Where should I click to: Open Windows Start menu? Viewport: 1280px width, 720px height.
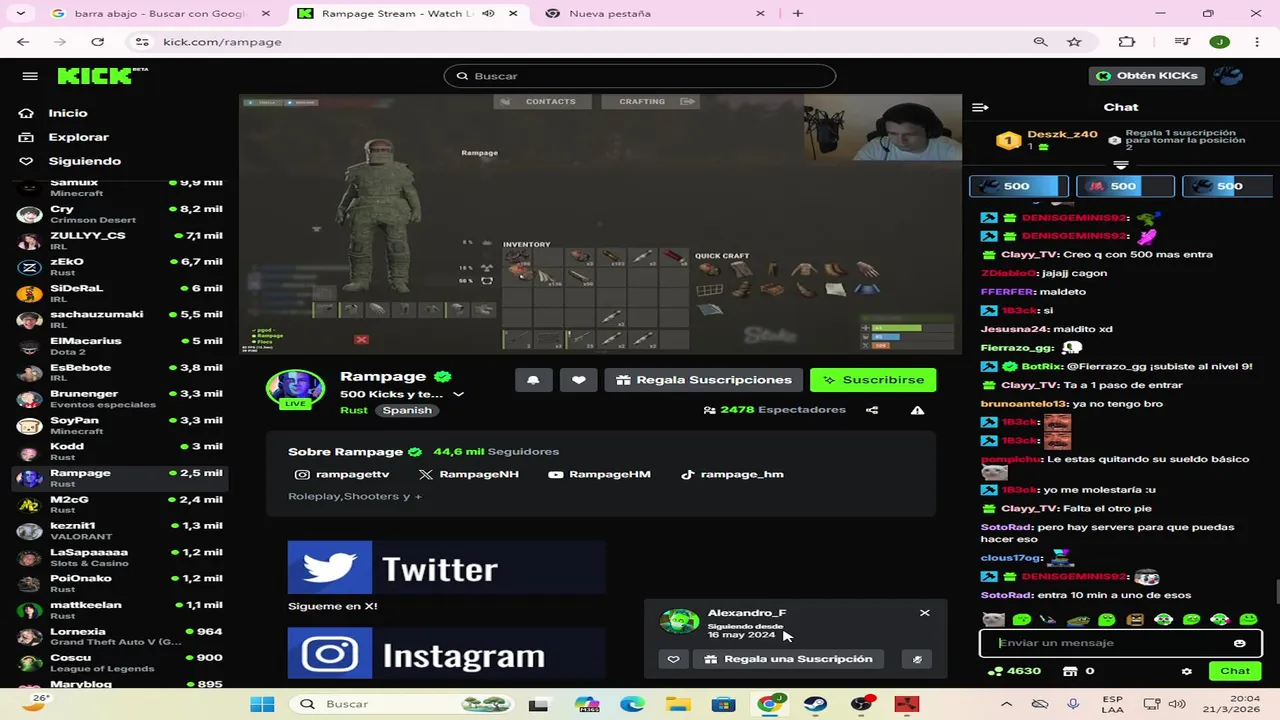[262, 704]
